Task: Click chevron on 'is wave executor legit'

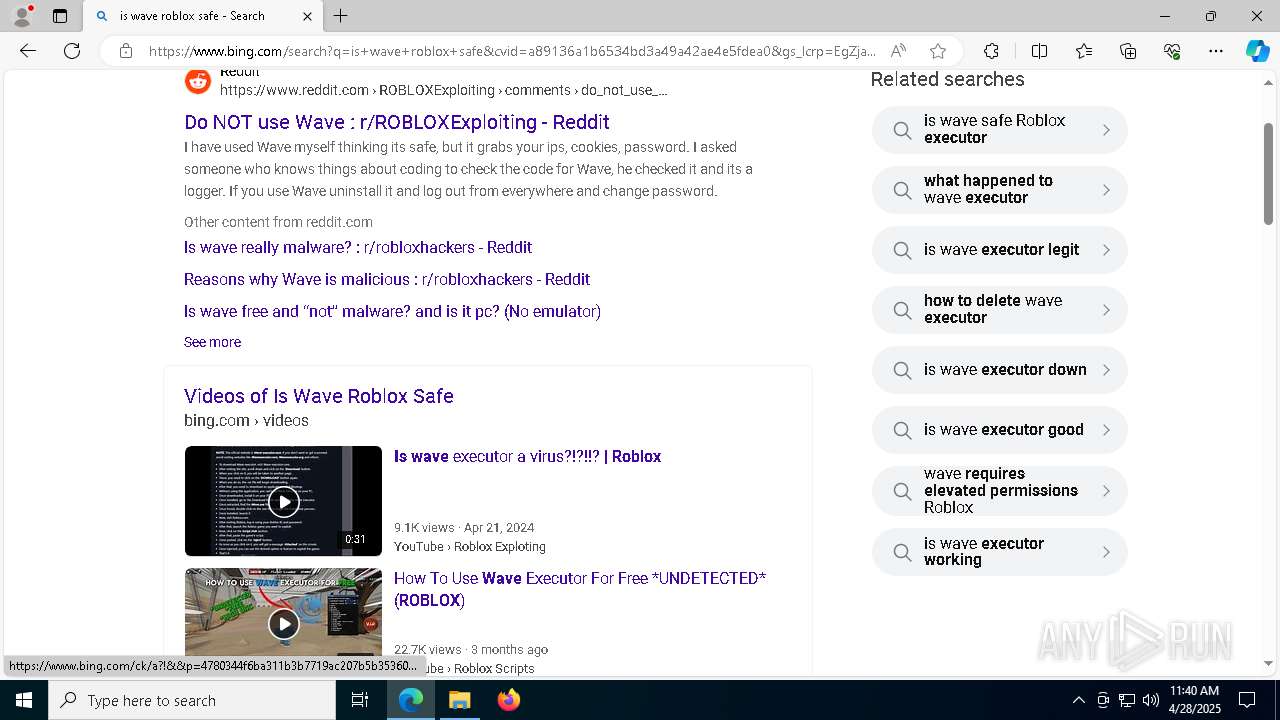Action: coord(1106,250)
